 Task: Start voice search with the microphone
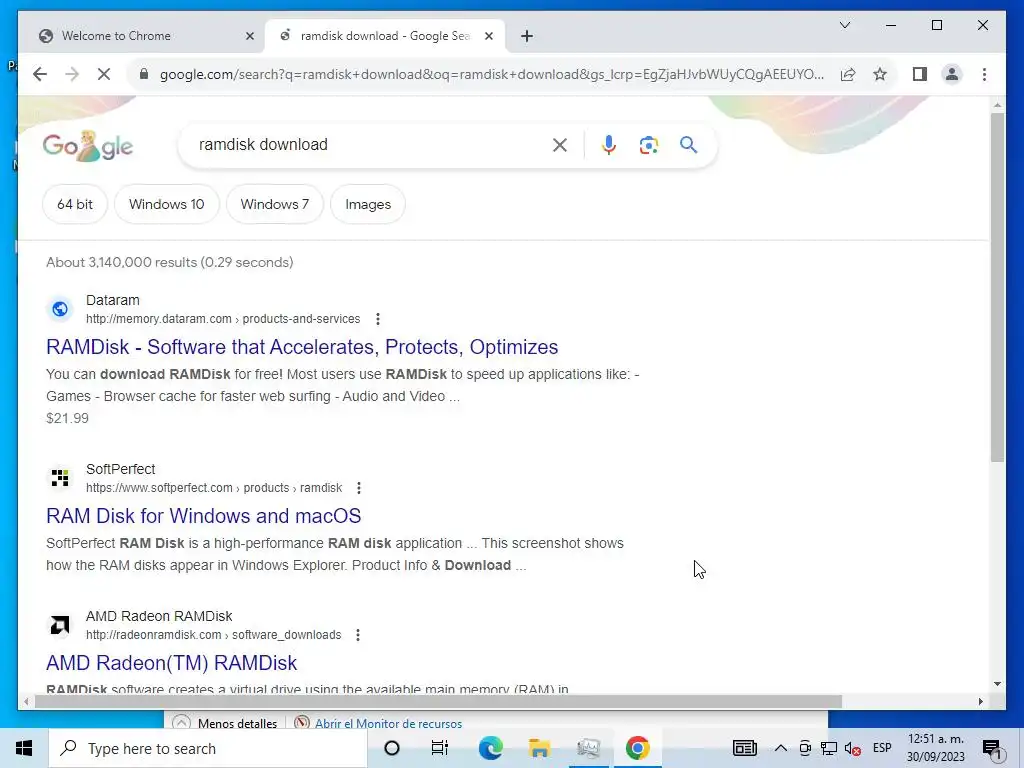click(x=609, y=145)
